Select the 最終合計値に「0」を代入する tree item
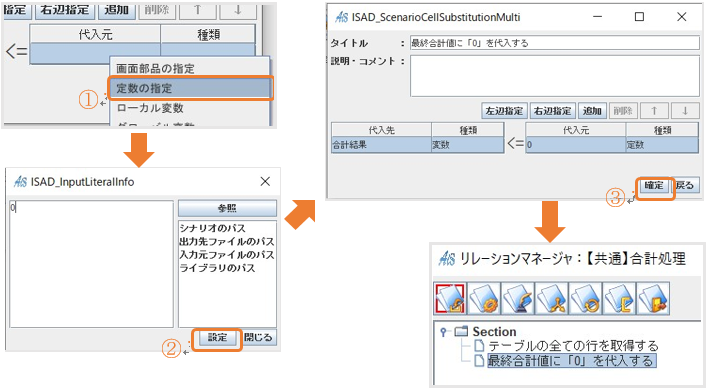 [x=571, y=361]
